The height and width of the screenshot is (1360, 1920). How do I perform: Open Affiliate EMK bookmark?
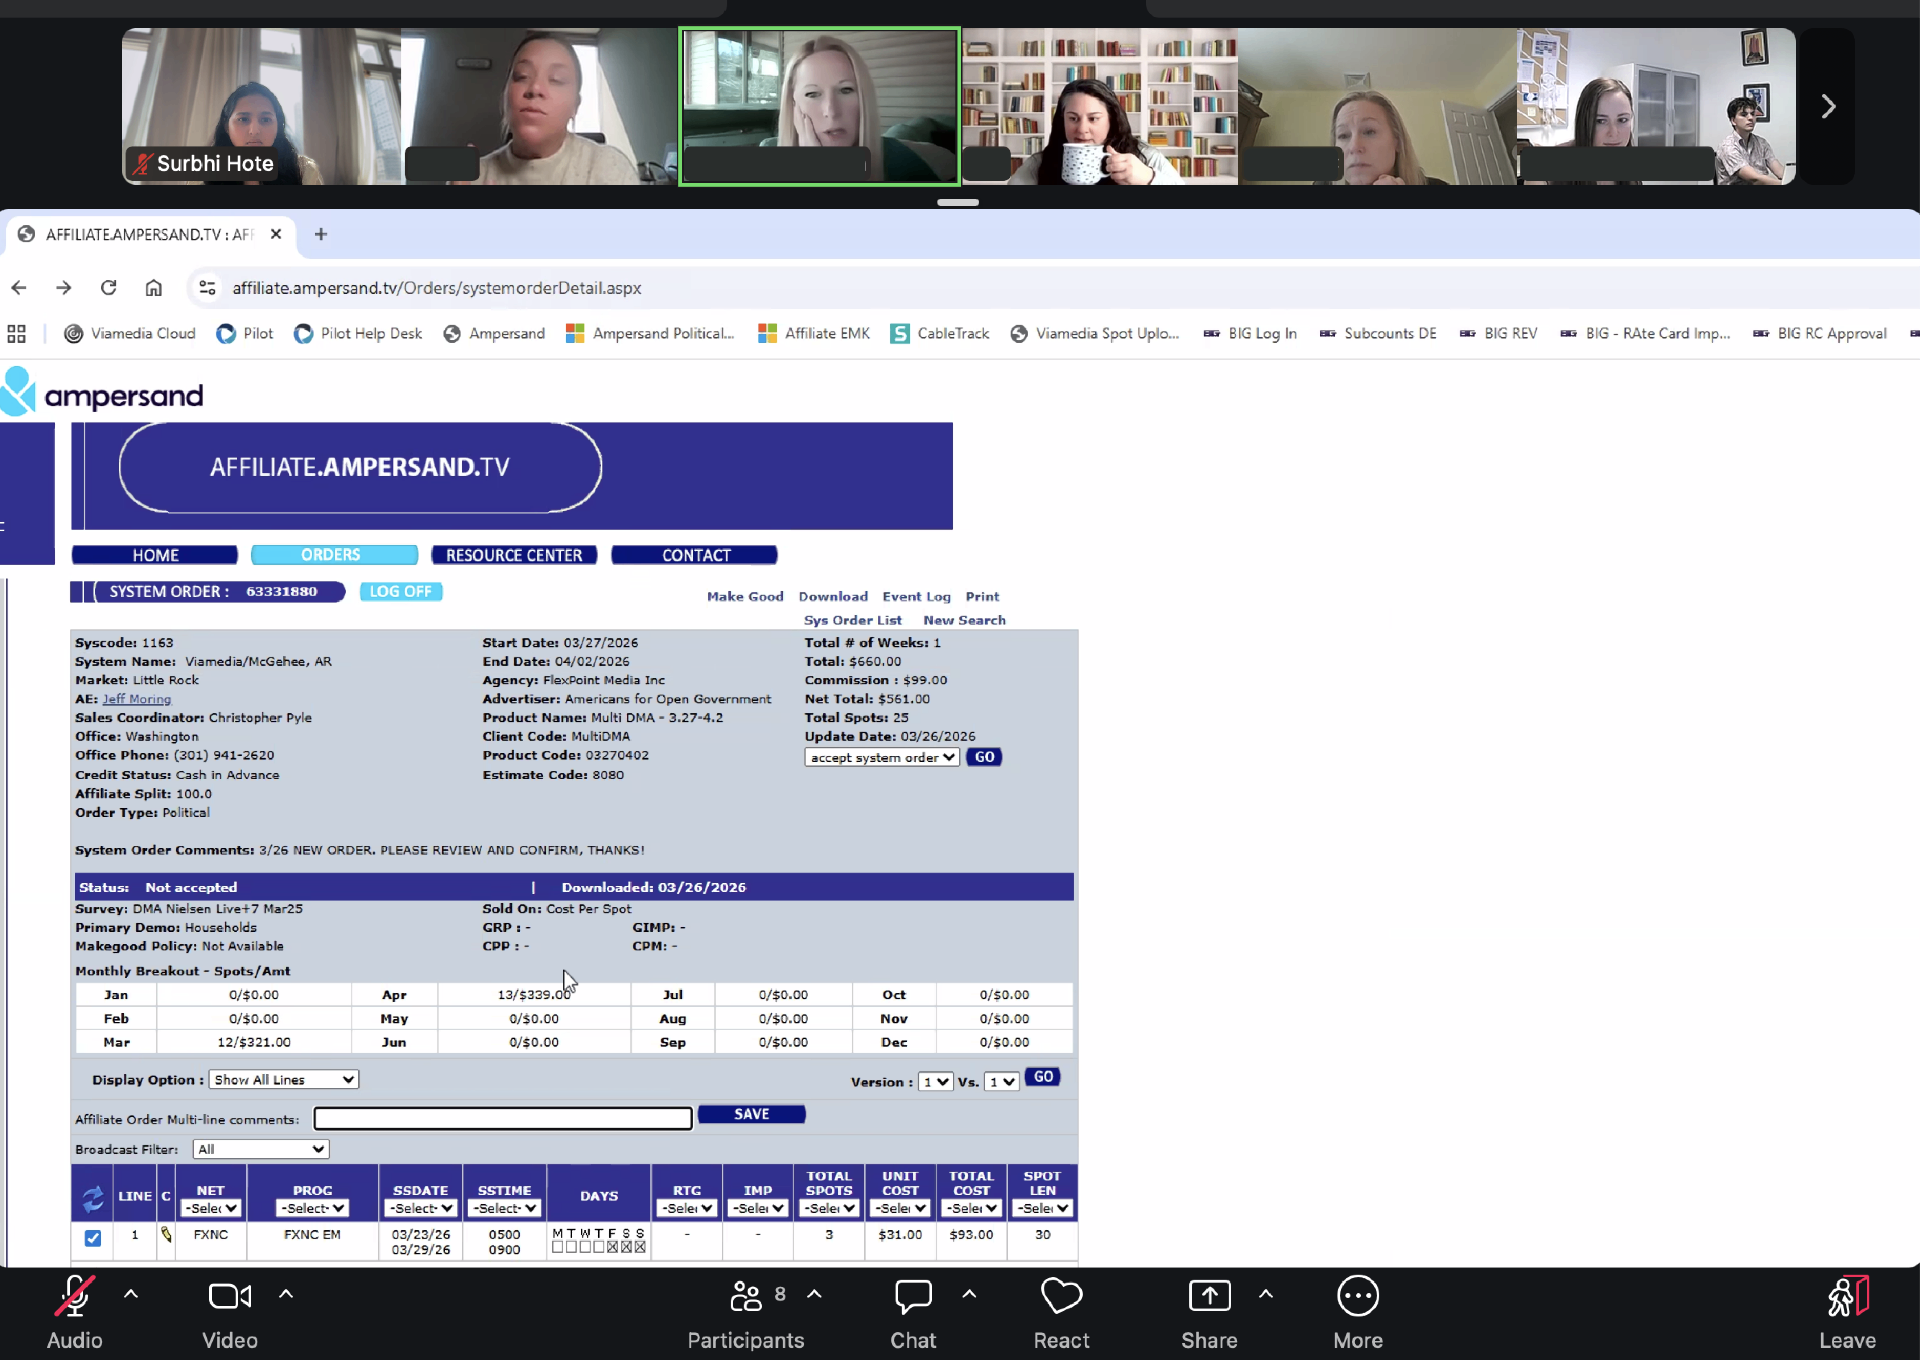[x=814, y=334]
